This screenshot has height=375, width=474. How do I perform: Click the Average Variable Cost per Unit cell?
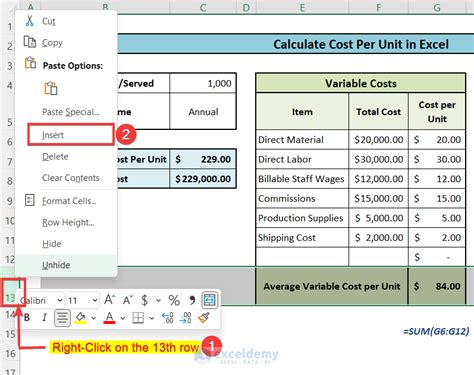point(332,286)
